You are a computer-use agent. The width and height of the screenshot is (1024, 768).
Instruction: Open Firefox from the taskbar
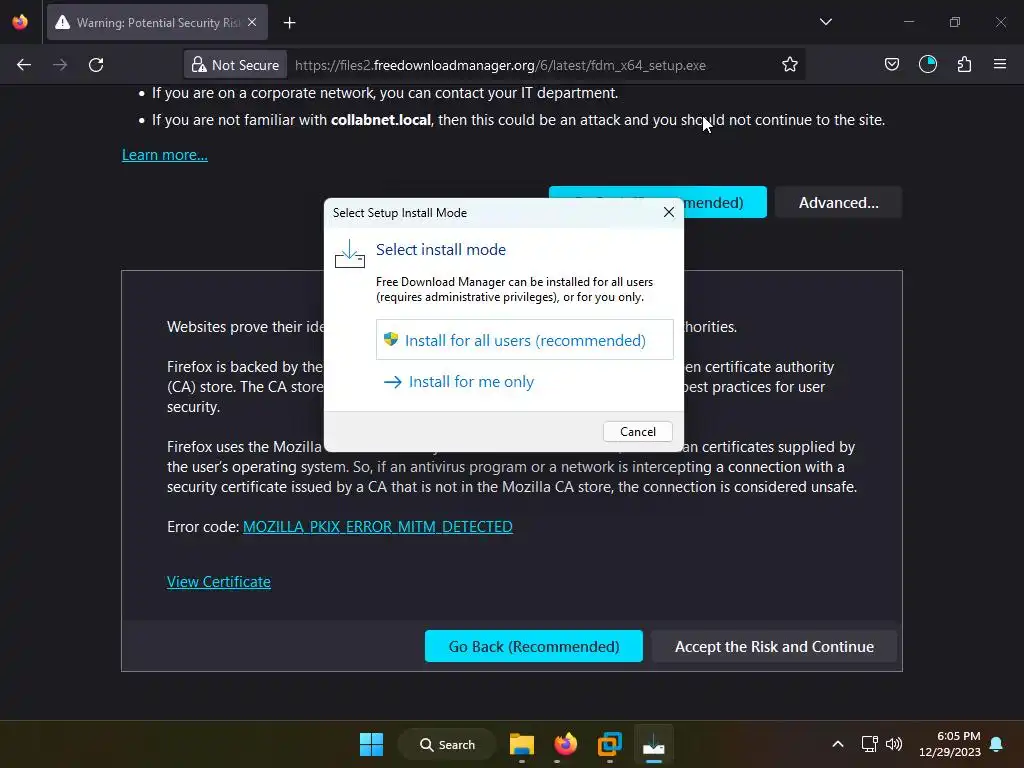[566, 744]
